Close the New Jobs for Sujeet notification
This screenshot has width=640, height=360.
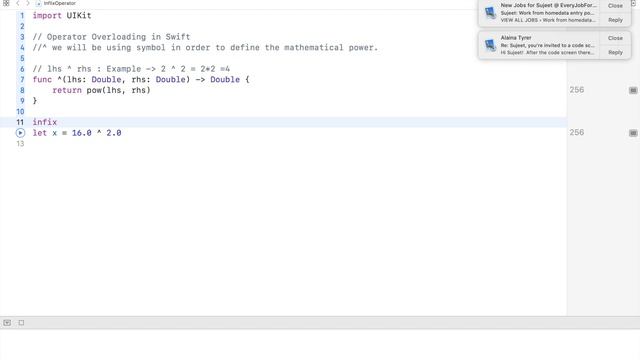[x=615, y=6]
